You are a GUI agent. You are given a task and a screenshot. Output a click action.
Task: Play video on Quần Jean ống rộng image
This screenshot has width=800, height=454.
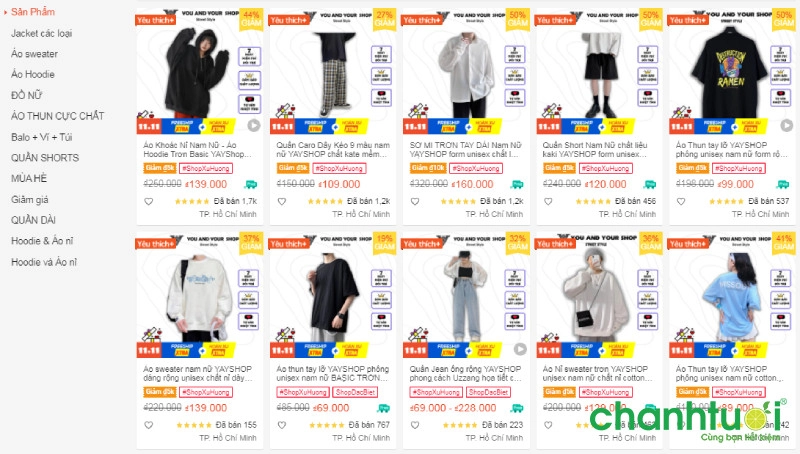click(520, 349)
